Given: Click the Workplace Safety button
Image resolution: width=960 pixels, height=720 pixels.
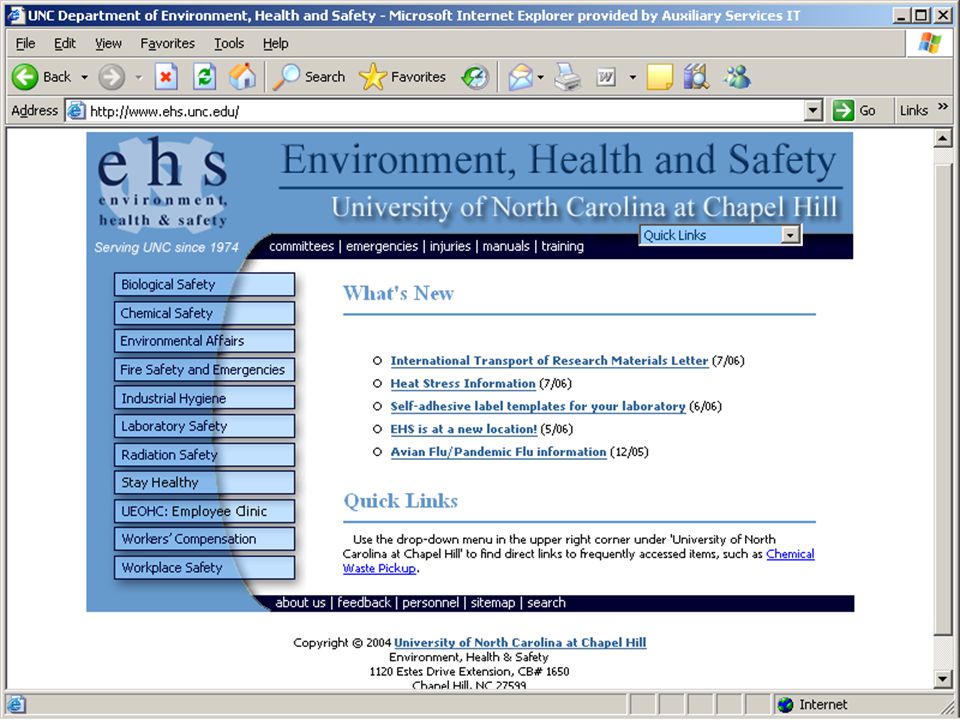Looking at the screenshot, I should 204,568.
